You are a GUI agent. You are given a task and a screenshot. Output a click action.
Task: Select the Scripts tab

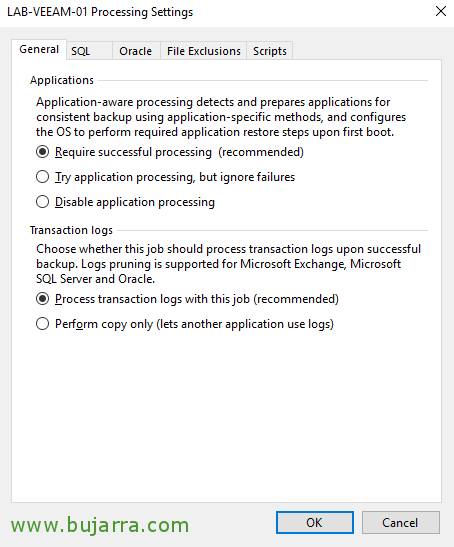coord(270,51)
